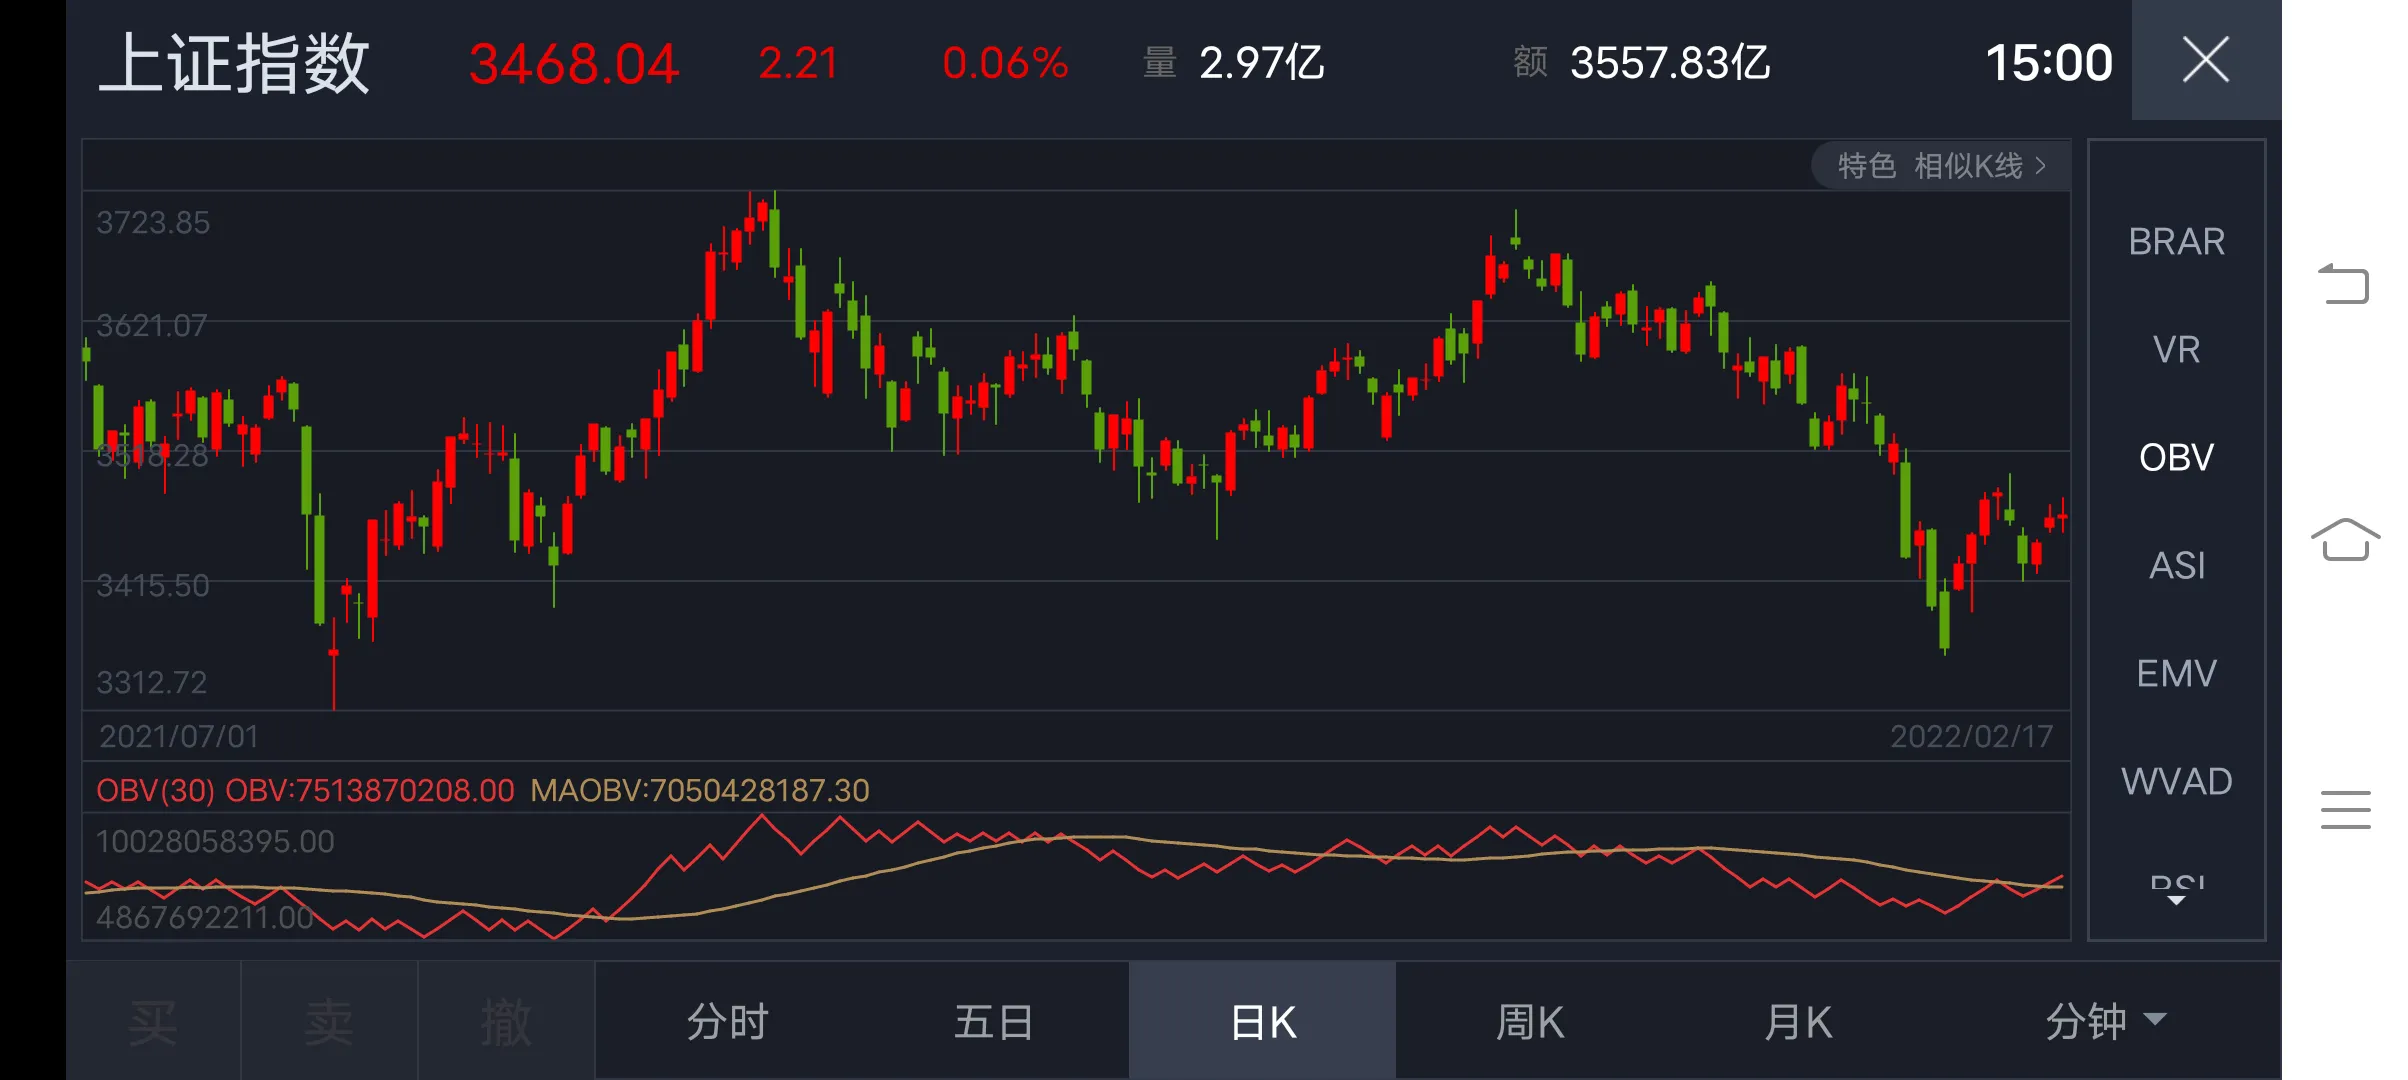
Task: Tap the 卖 sell button
Action: tap(329, 1022)
